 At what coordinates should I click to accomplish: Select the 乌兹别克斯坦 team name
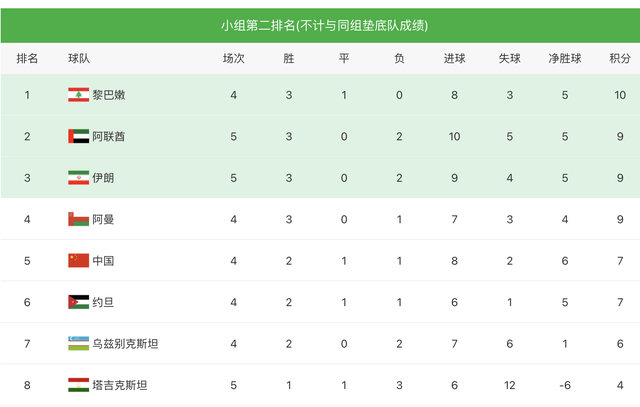[x=125, y=344]
